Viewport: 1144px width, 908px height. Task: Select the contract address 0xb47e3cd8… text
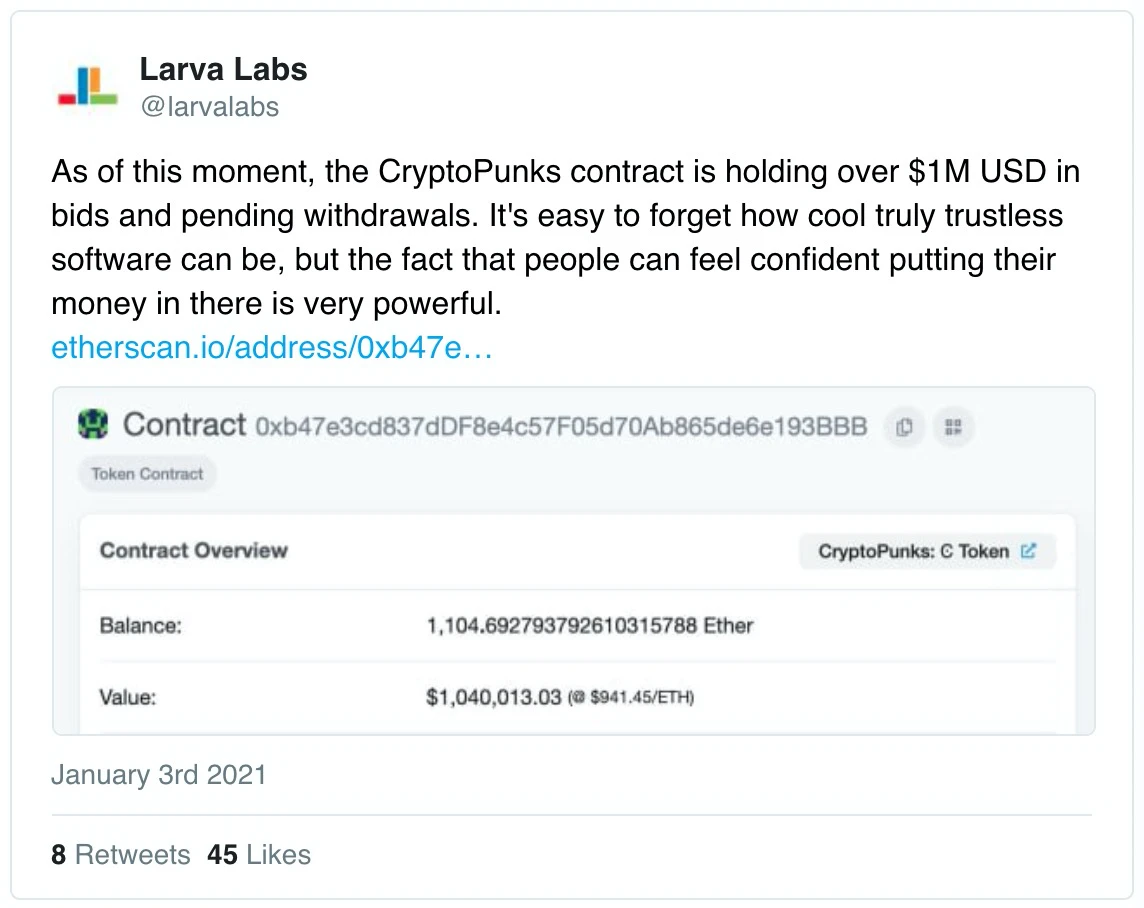click(x=561, y=427)
